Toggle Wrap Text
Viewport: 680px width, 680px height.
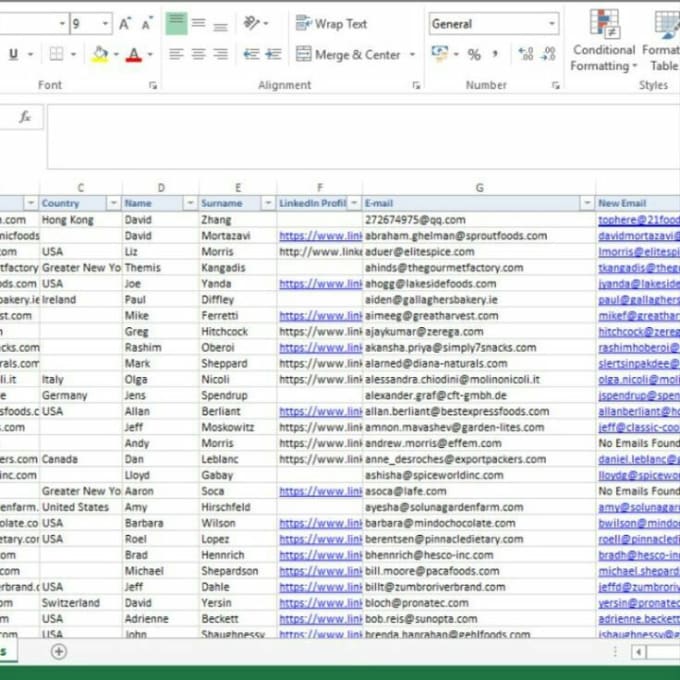pyautogui.click(x=332, y=24)
